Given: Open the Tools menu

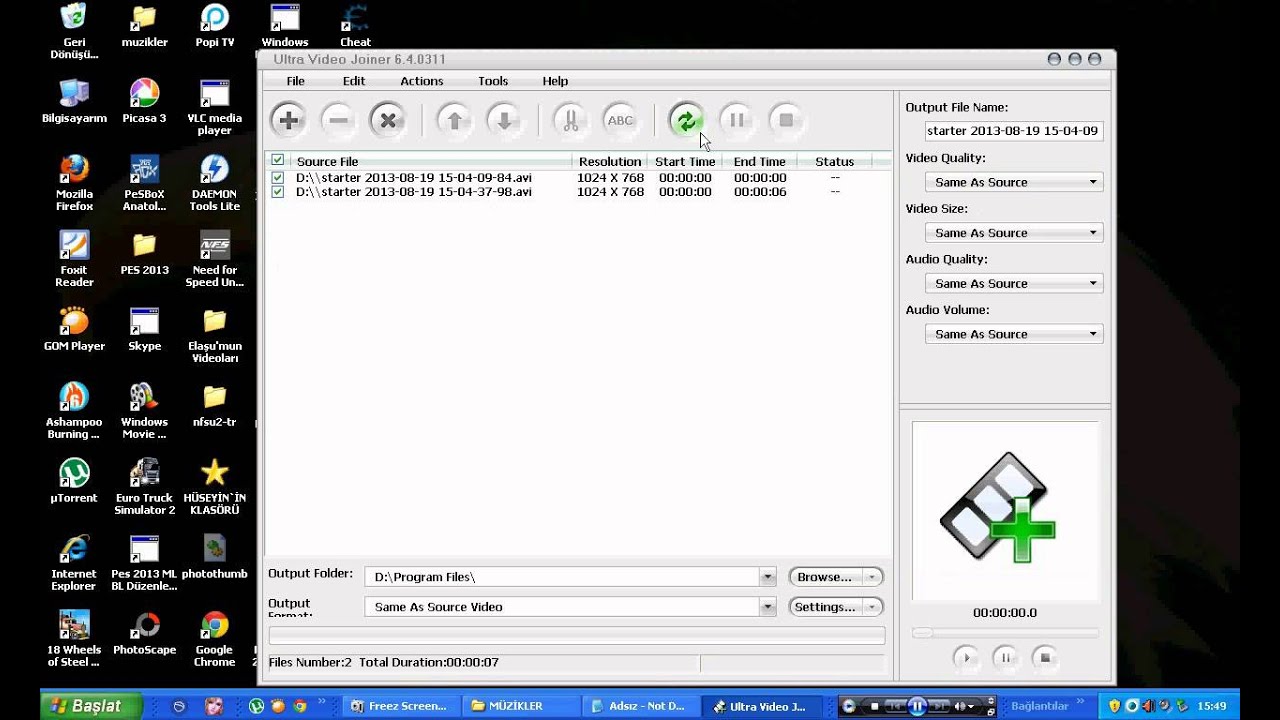Looking at the screenshot, I should (x=493, y=81).
